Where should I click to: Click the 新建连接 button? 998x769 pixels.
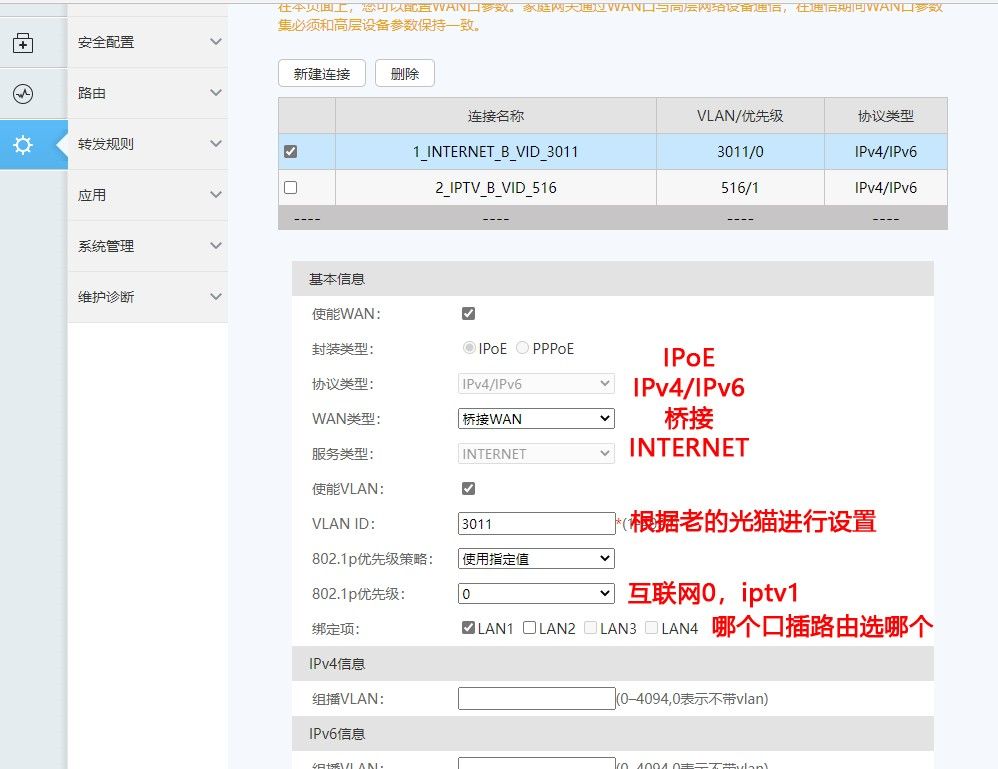pyautogui.click(x=321, y=73)
